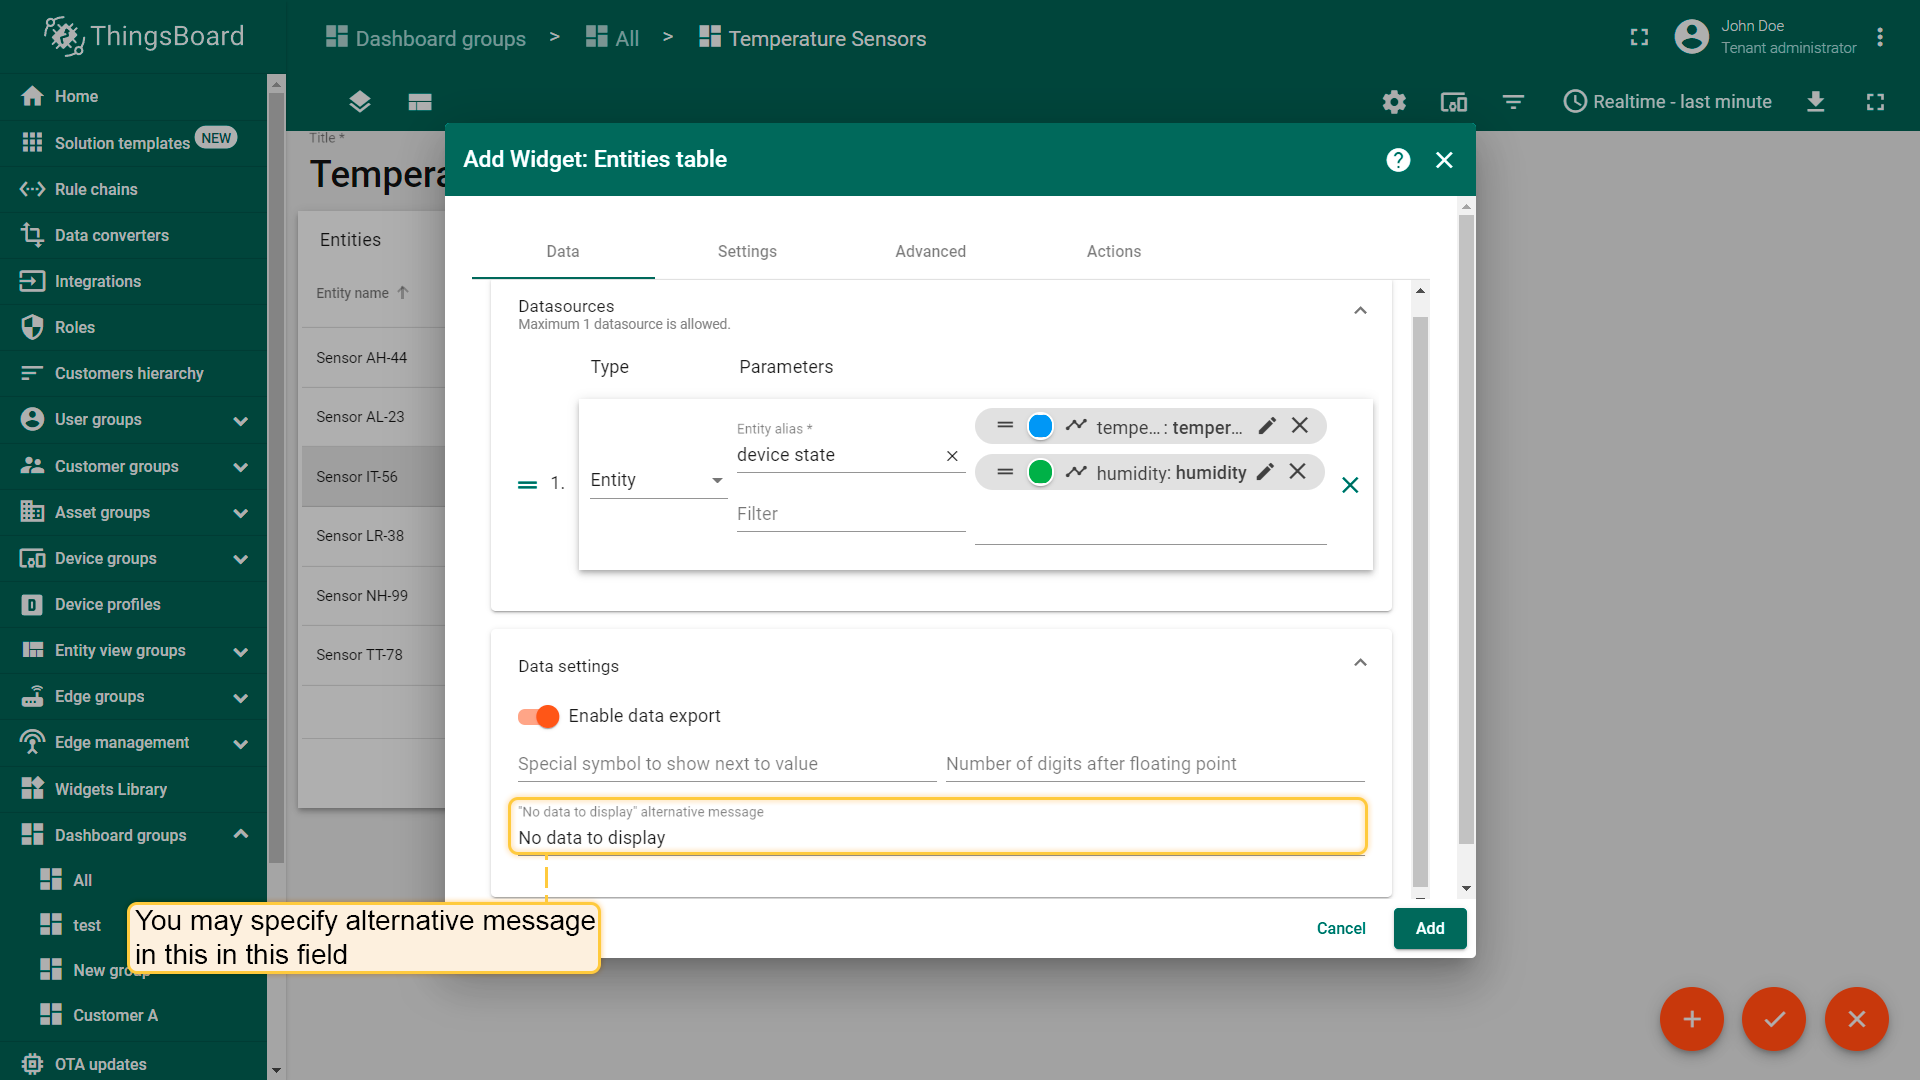
Task: Open the widget help question-mark icon
Action: coord(1398,160)
